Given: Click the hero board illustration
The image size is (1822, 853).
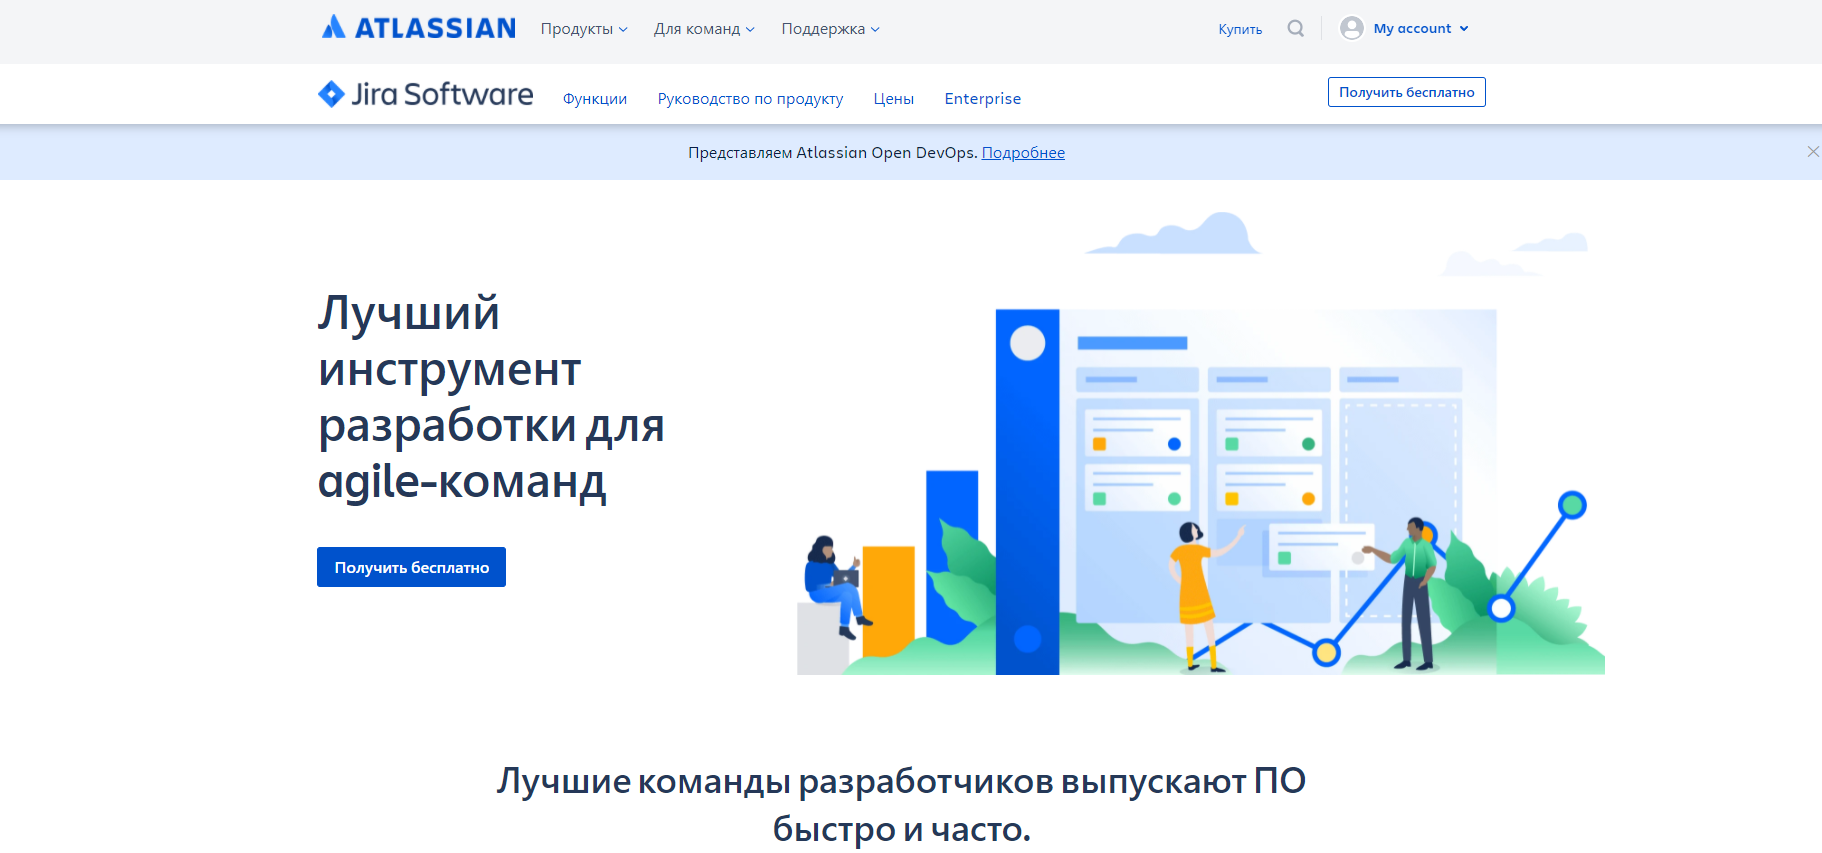Looking at the screenshot, I should [1200, 443].
